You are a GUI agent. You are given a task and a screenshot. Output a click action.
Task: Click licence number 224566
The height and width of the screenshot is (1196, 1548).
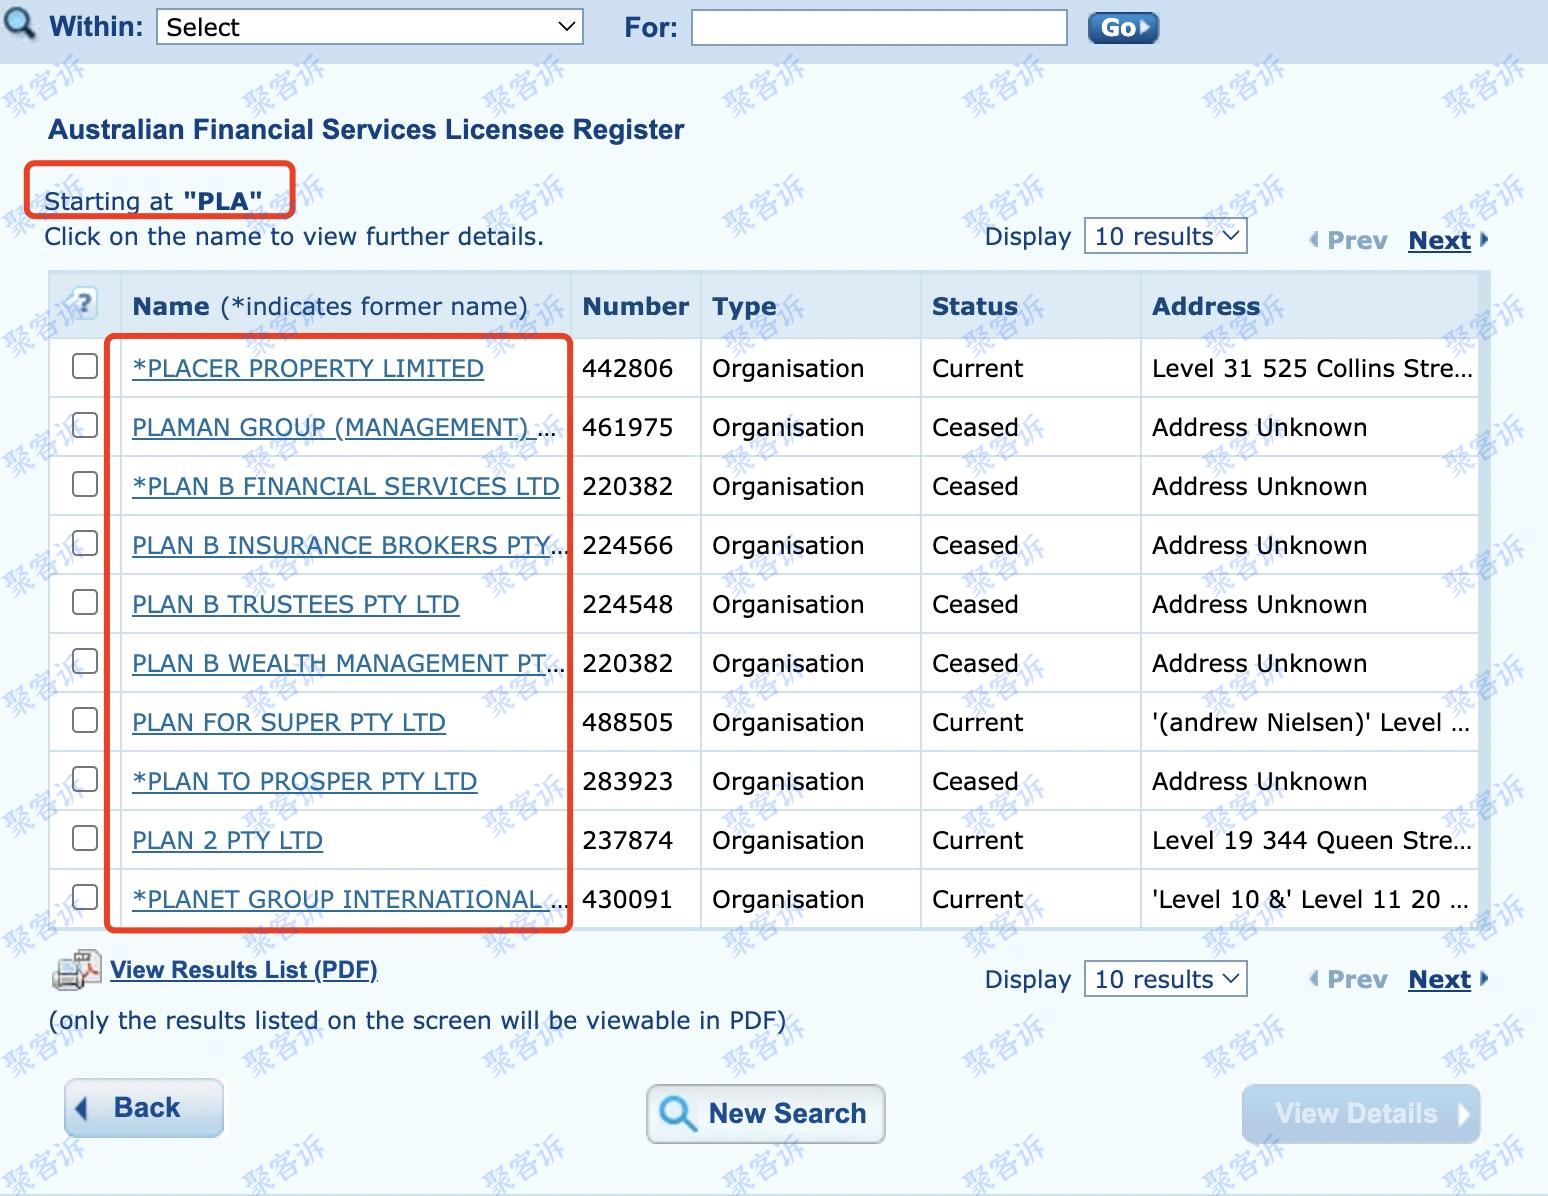(x=628, y=545)
